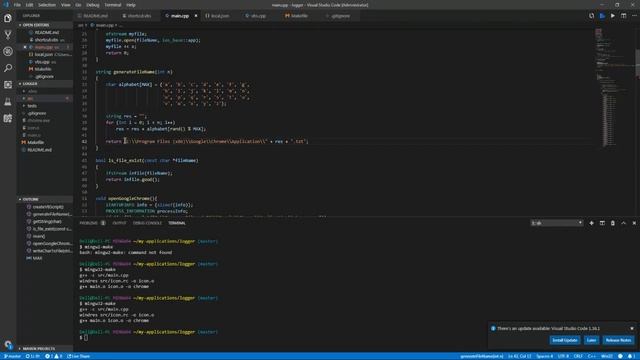640x360 pixels.
Task: Click the Later button in update notification
Action: pyautogui.click(x=591, y=340)
